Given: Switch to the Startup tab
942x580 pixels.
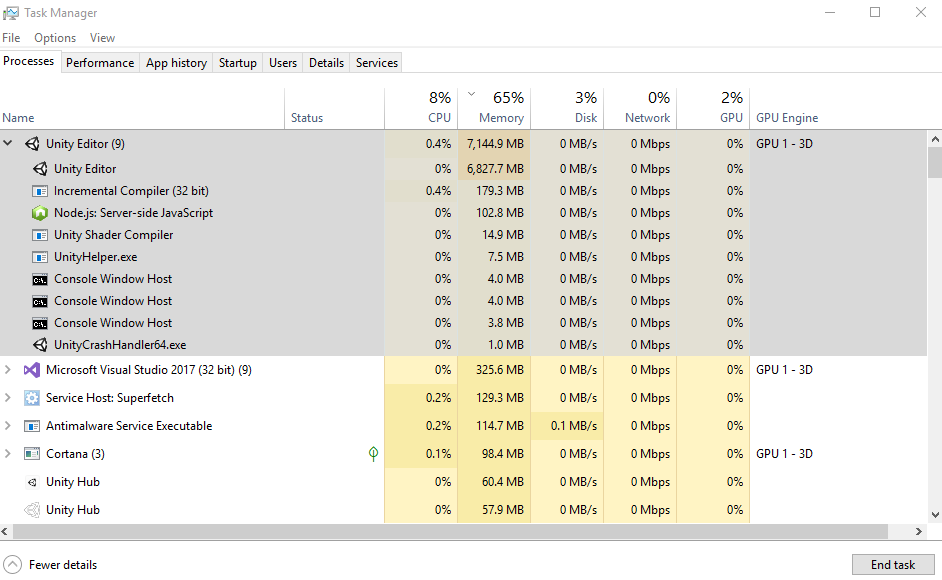Looking at the screenshot, I should click(237, 62).
